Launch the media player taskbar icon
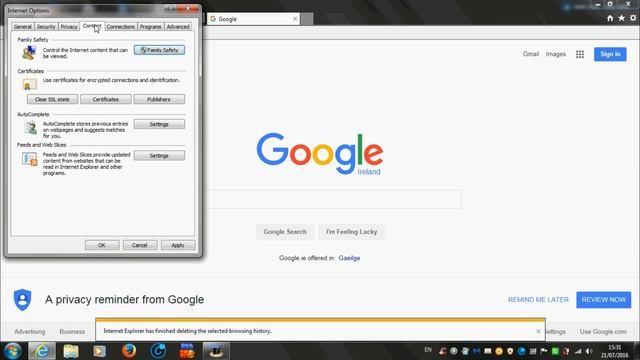640x360 pixels. point(100,351)
